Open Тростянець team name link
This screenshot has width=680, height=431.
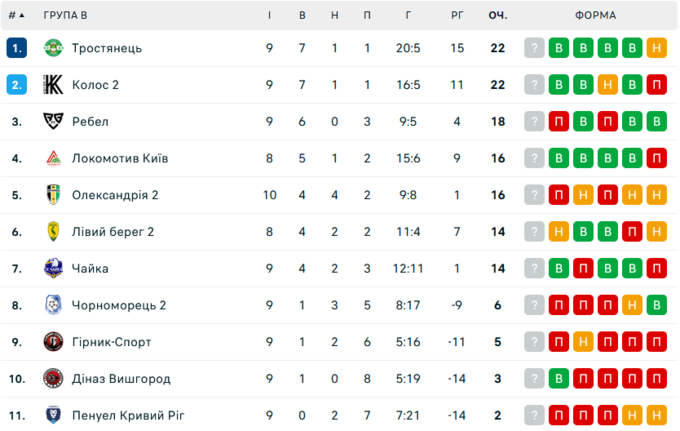(x=107, y=48)
